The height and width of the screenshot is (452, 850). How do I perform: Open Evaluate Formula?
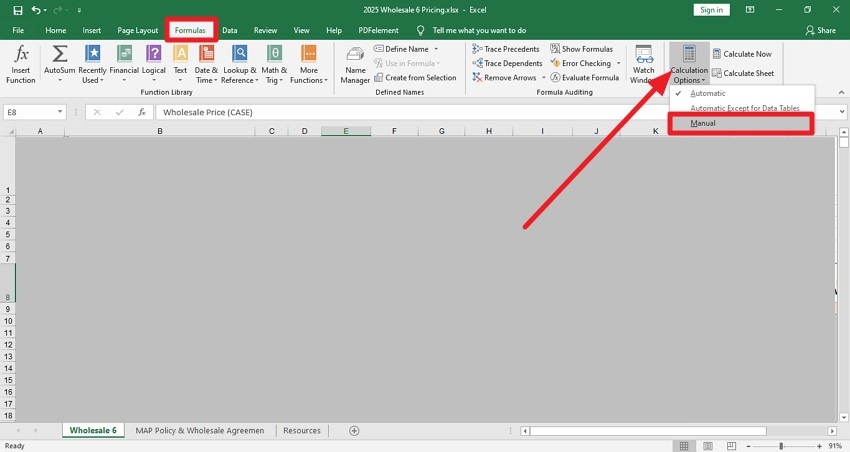pyautogui.click(x=584, y=78)
